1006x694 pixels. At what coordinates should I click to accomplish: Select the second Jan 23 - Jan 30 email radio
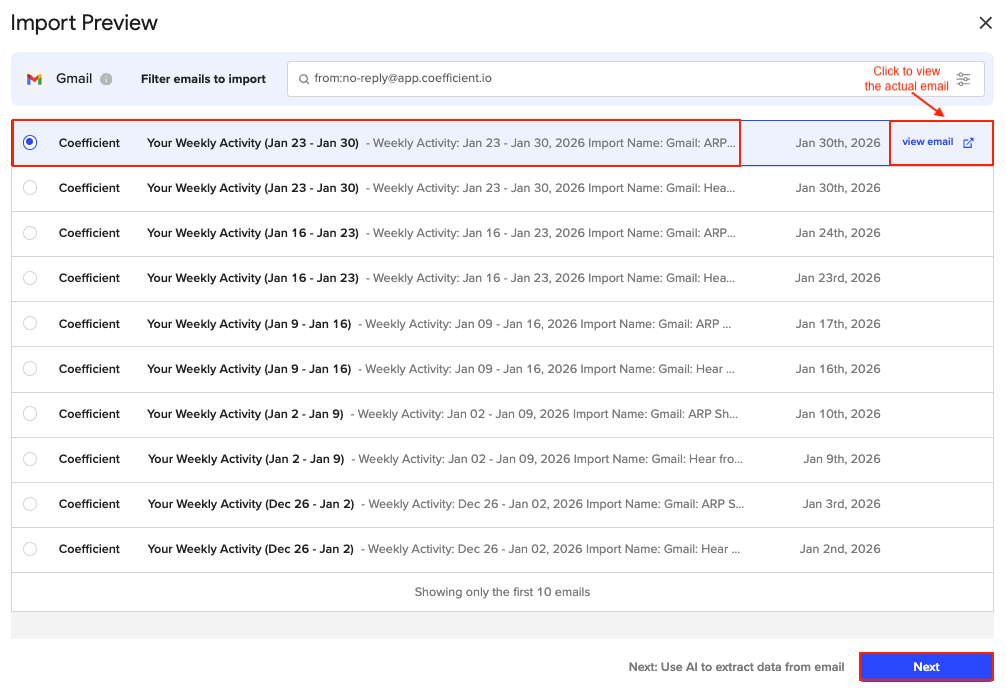[30, 188]
